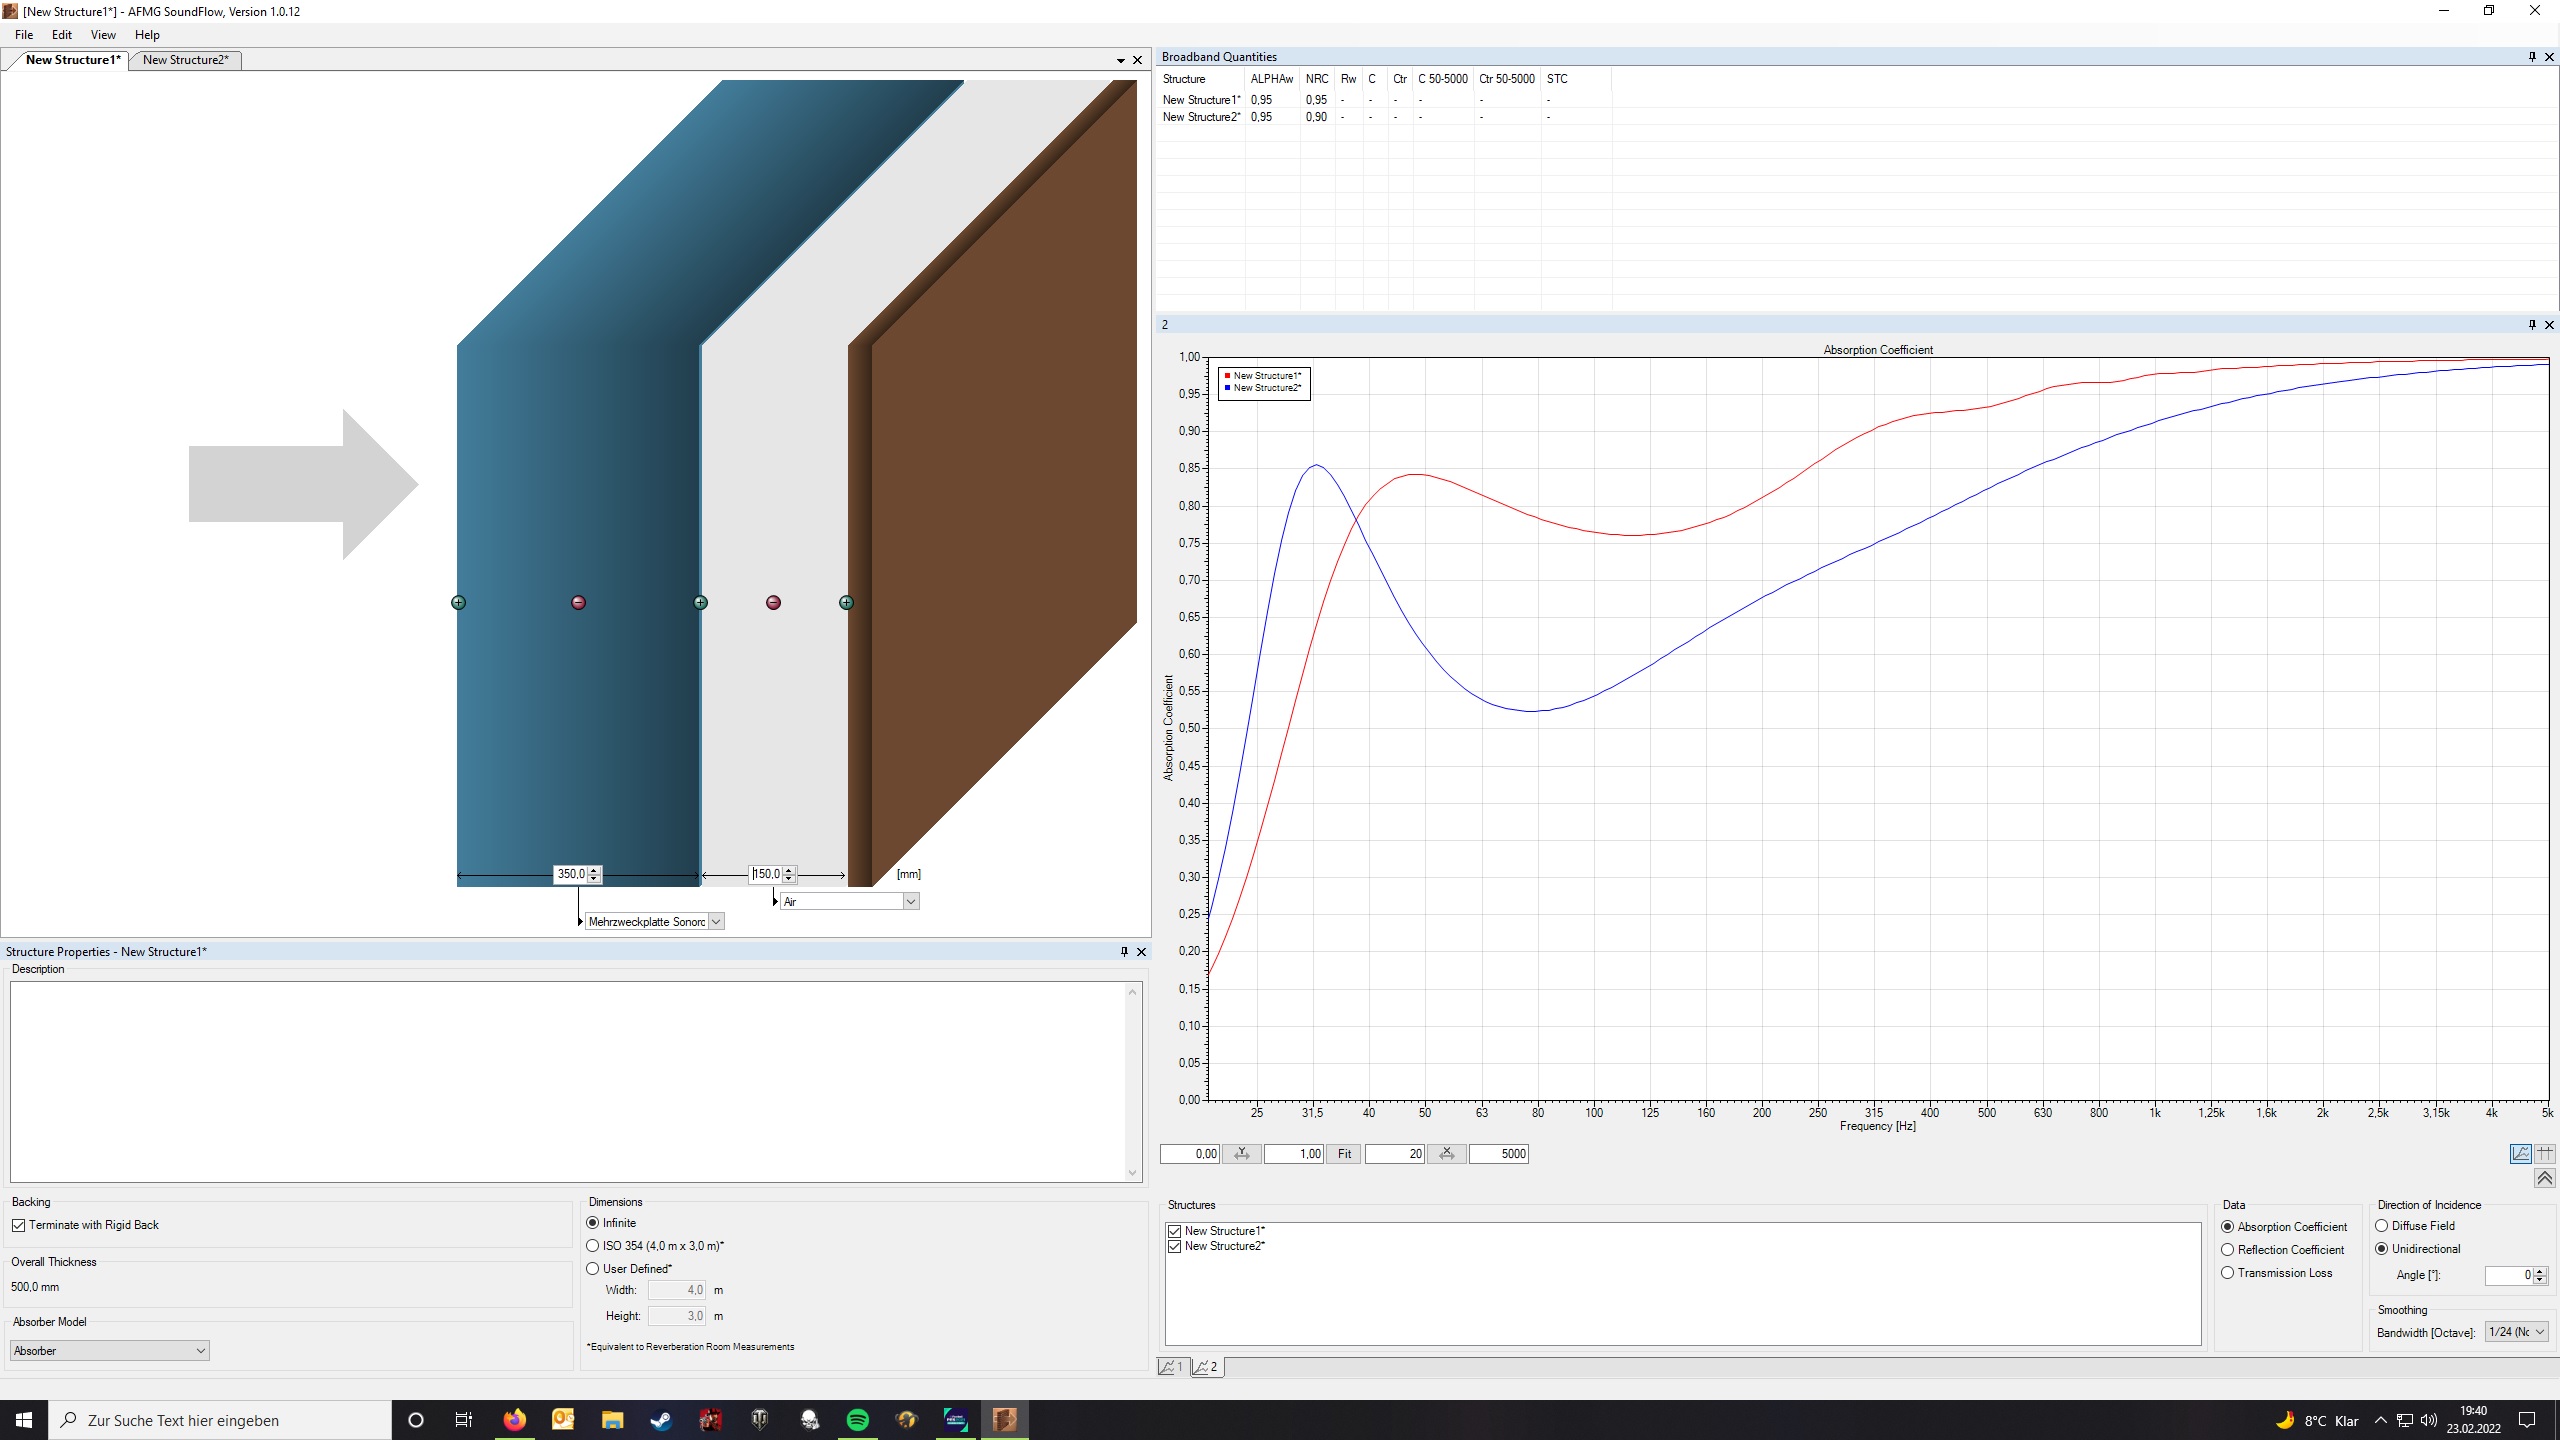
Task: Switch to the graph view icon
Action: (x=2520, y=1154)
